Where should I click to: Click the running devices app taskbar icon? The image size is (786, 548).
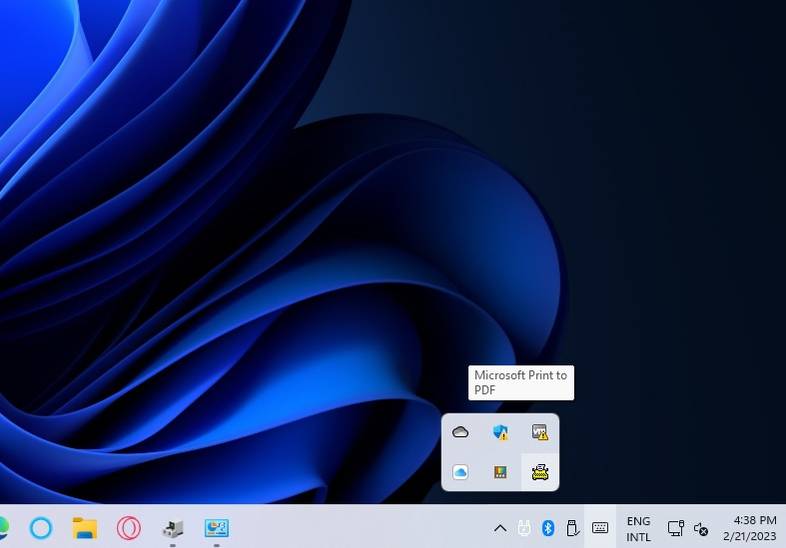point(172,527)
